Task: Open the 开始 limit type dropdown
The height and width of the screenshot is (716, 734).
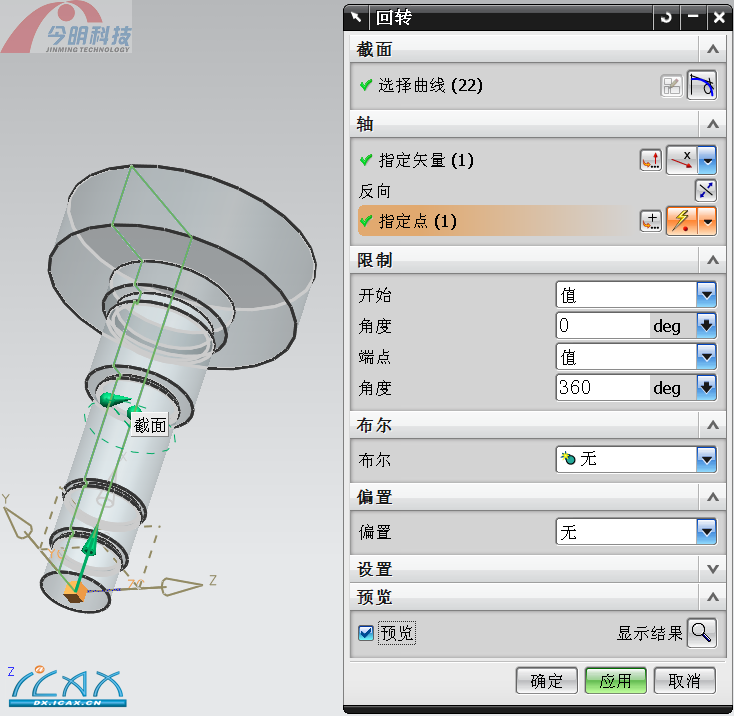Action: point(636,295)
